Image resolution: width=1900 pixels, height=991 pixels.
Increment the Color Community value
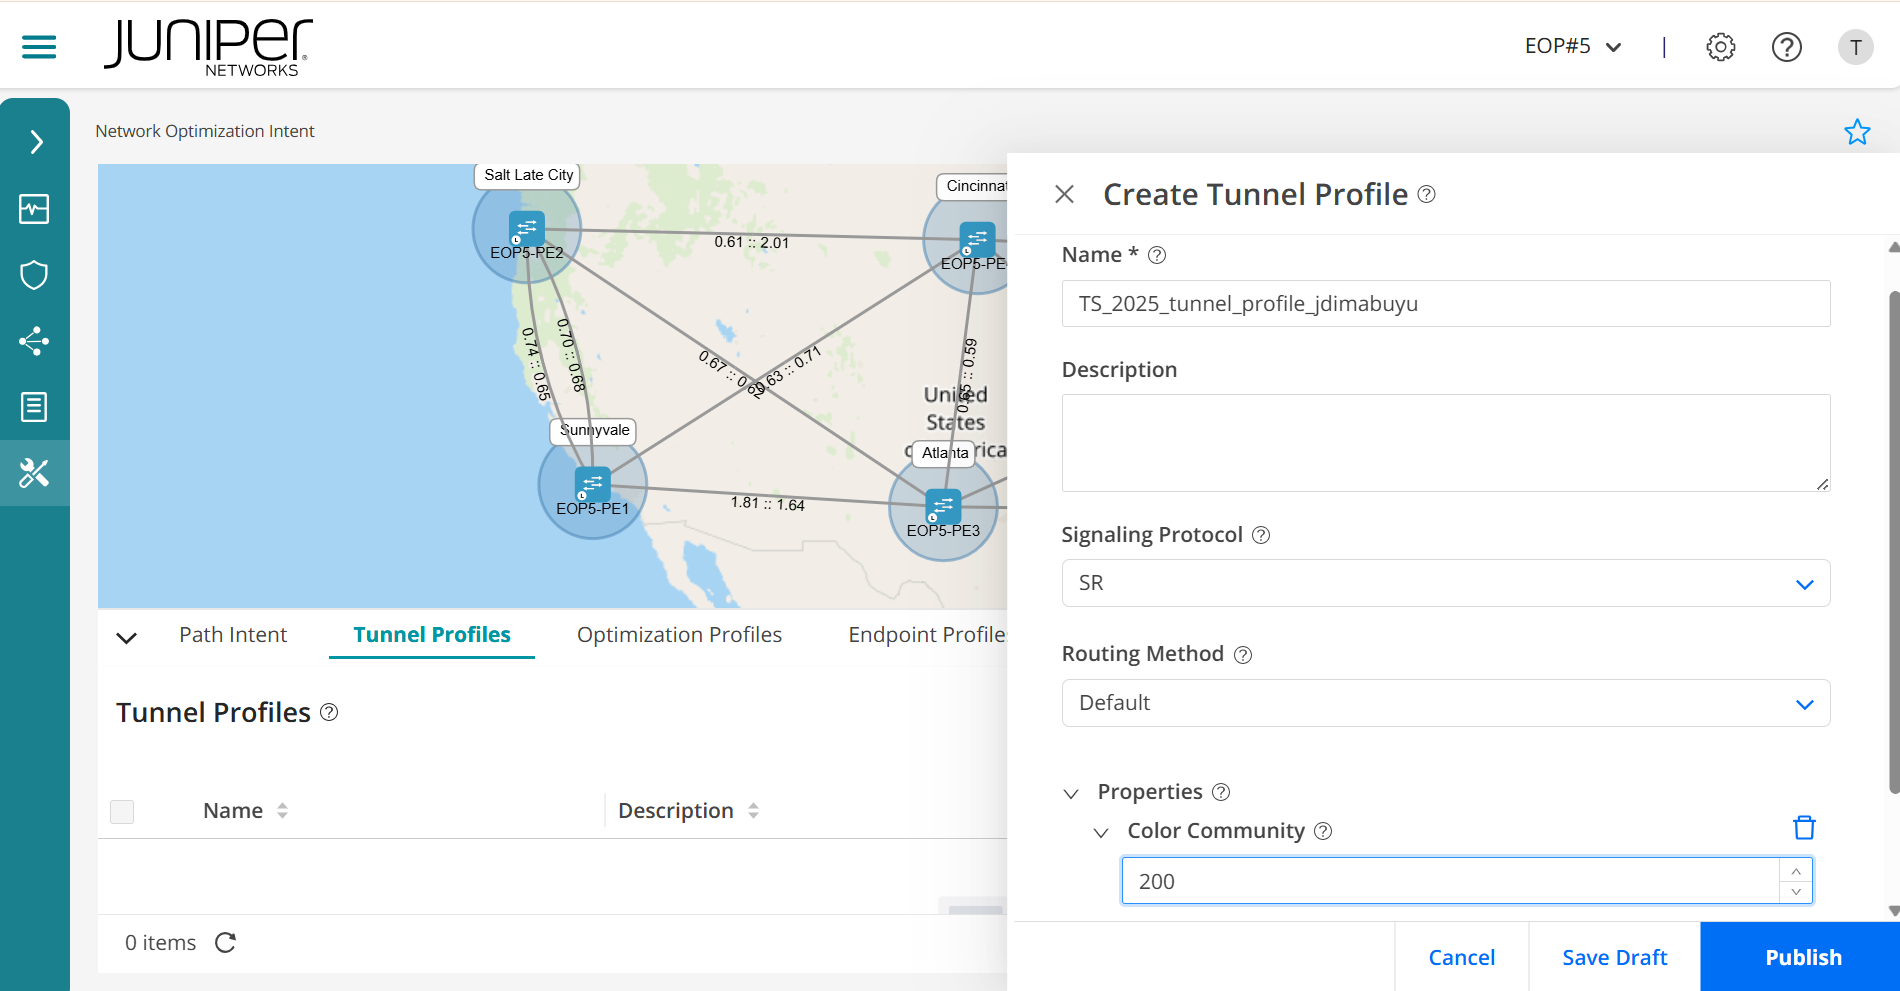click(x=1796, y=871)
